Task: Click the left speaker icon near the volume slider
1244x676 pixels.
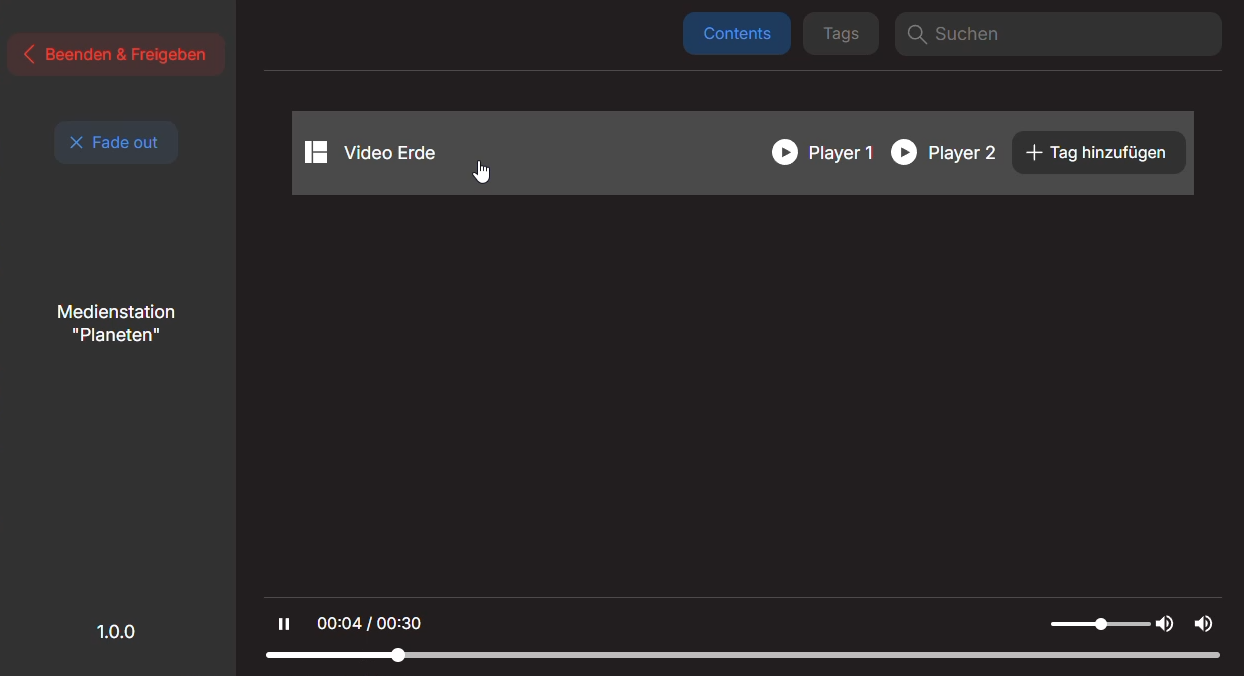Action: point(1164,623)
